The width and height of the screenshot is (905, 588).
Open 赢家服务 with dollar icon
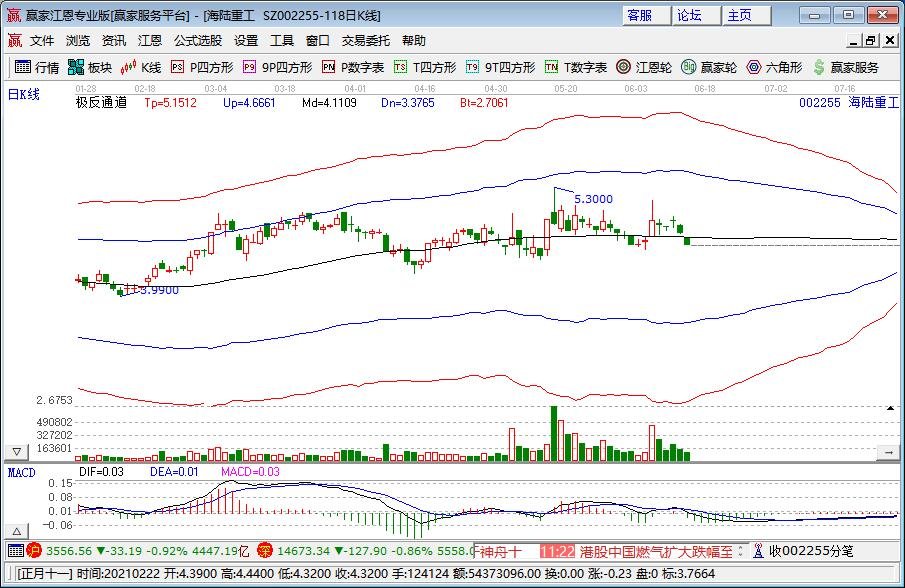846,68
